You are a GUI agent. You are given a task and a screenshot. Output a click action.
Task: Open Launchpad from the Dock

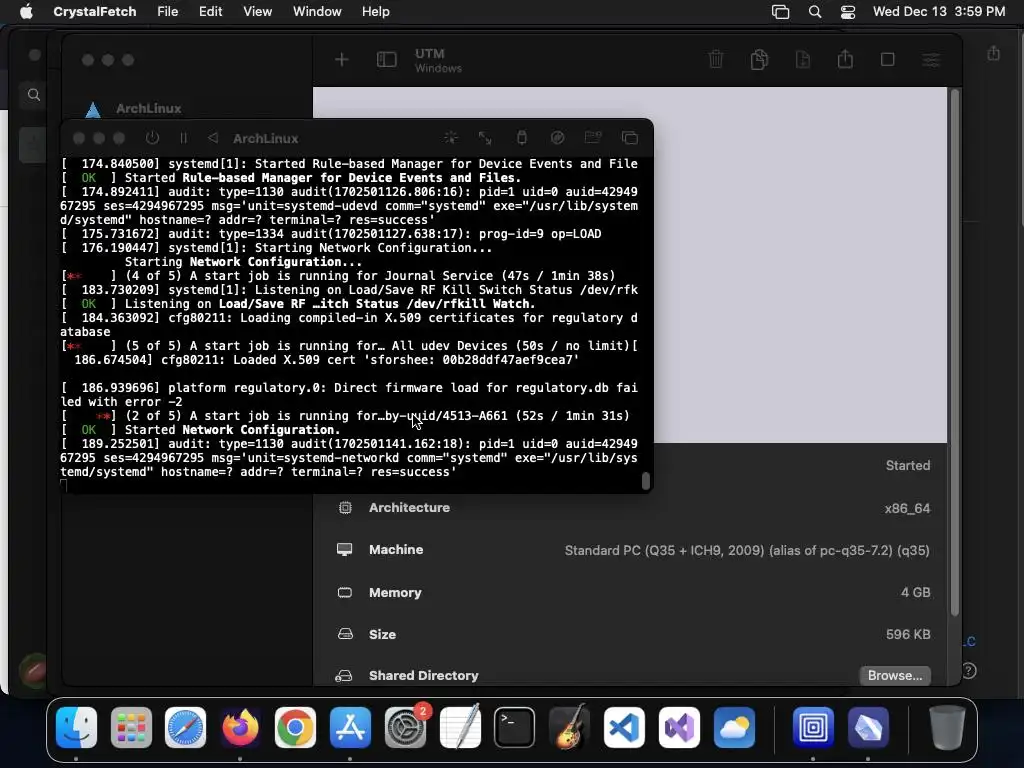click(131, 727)
